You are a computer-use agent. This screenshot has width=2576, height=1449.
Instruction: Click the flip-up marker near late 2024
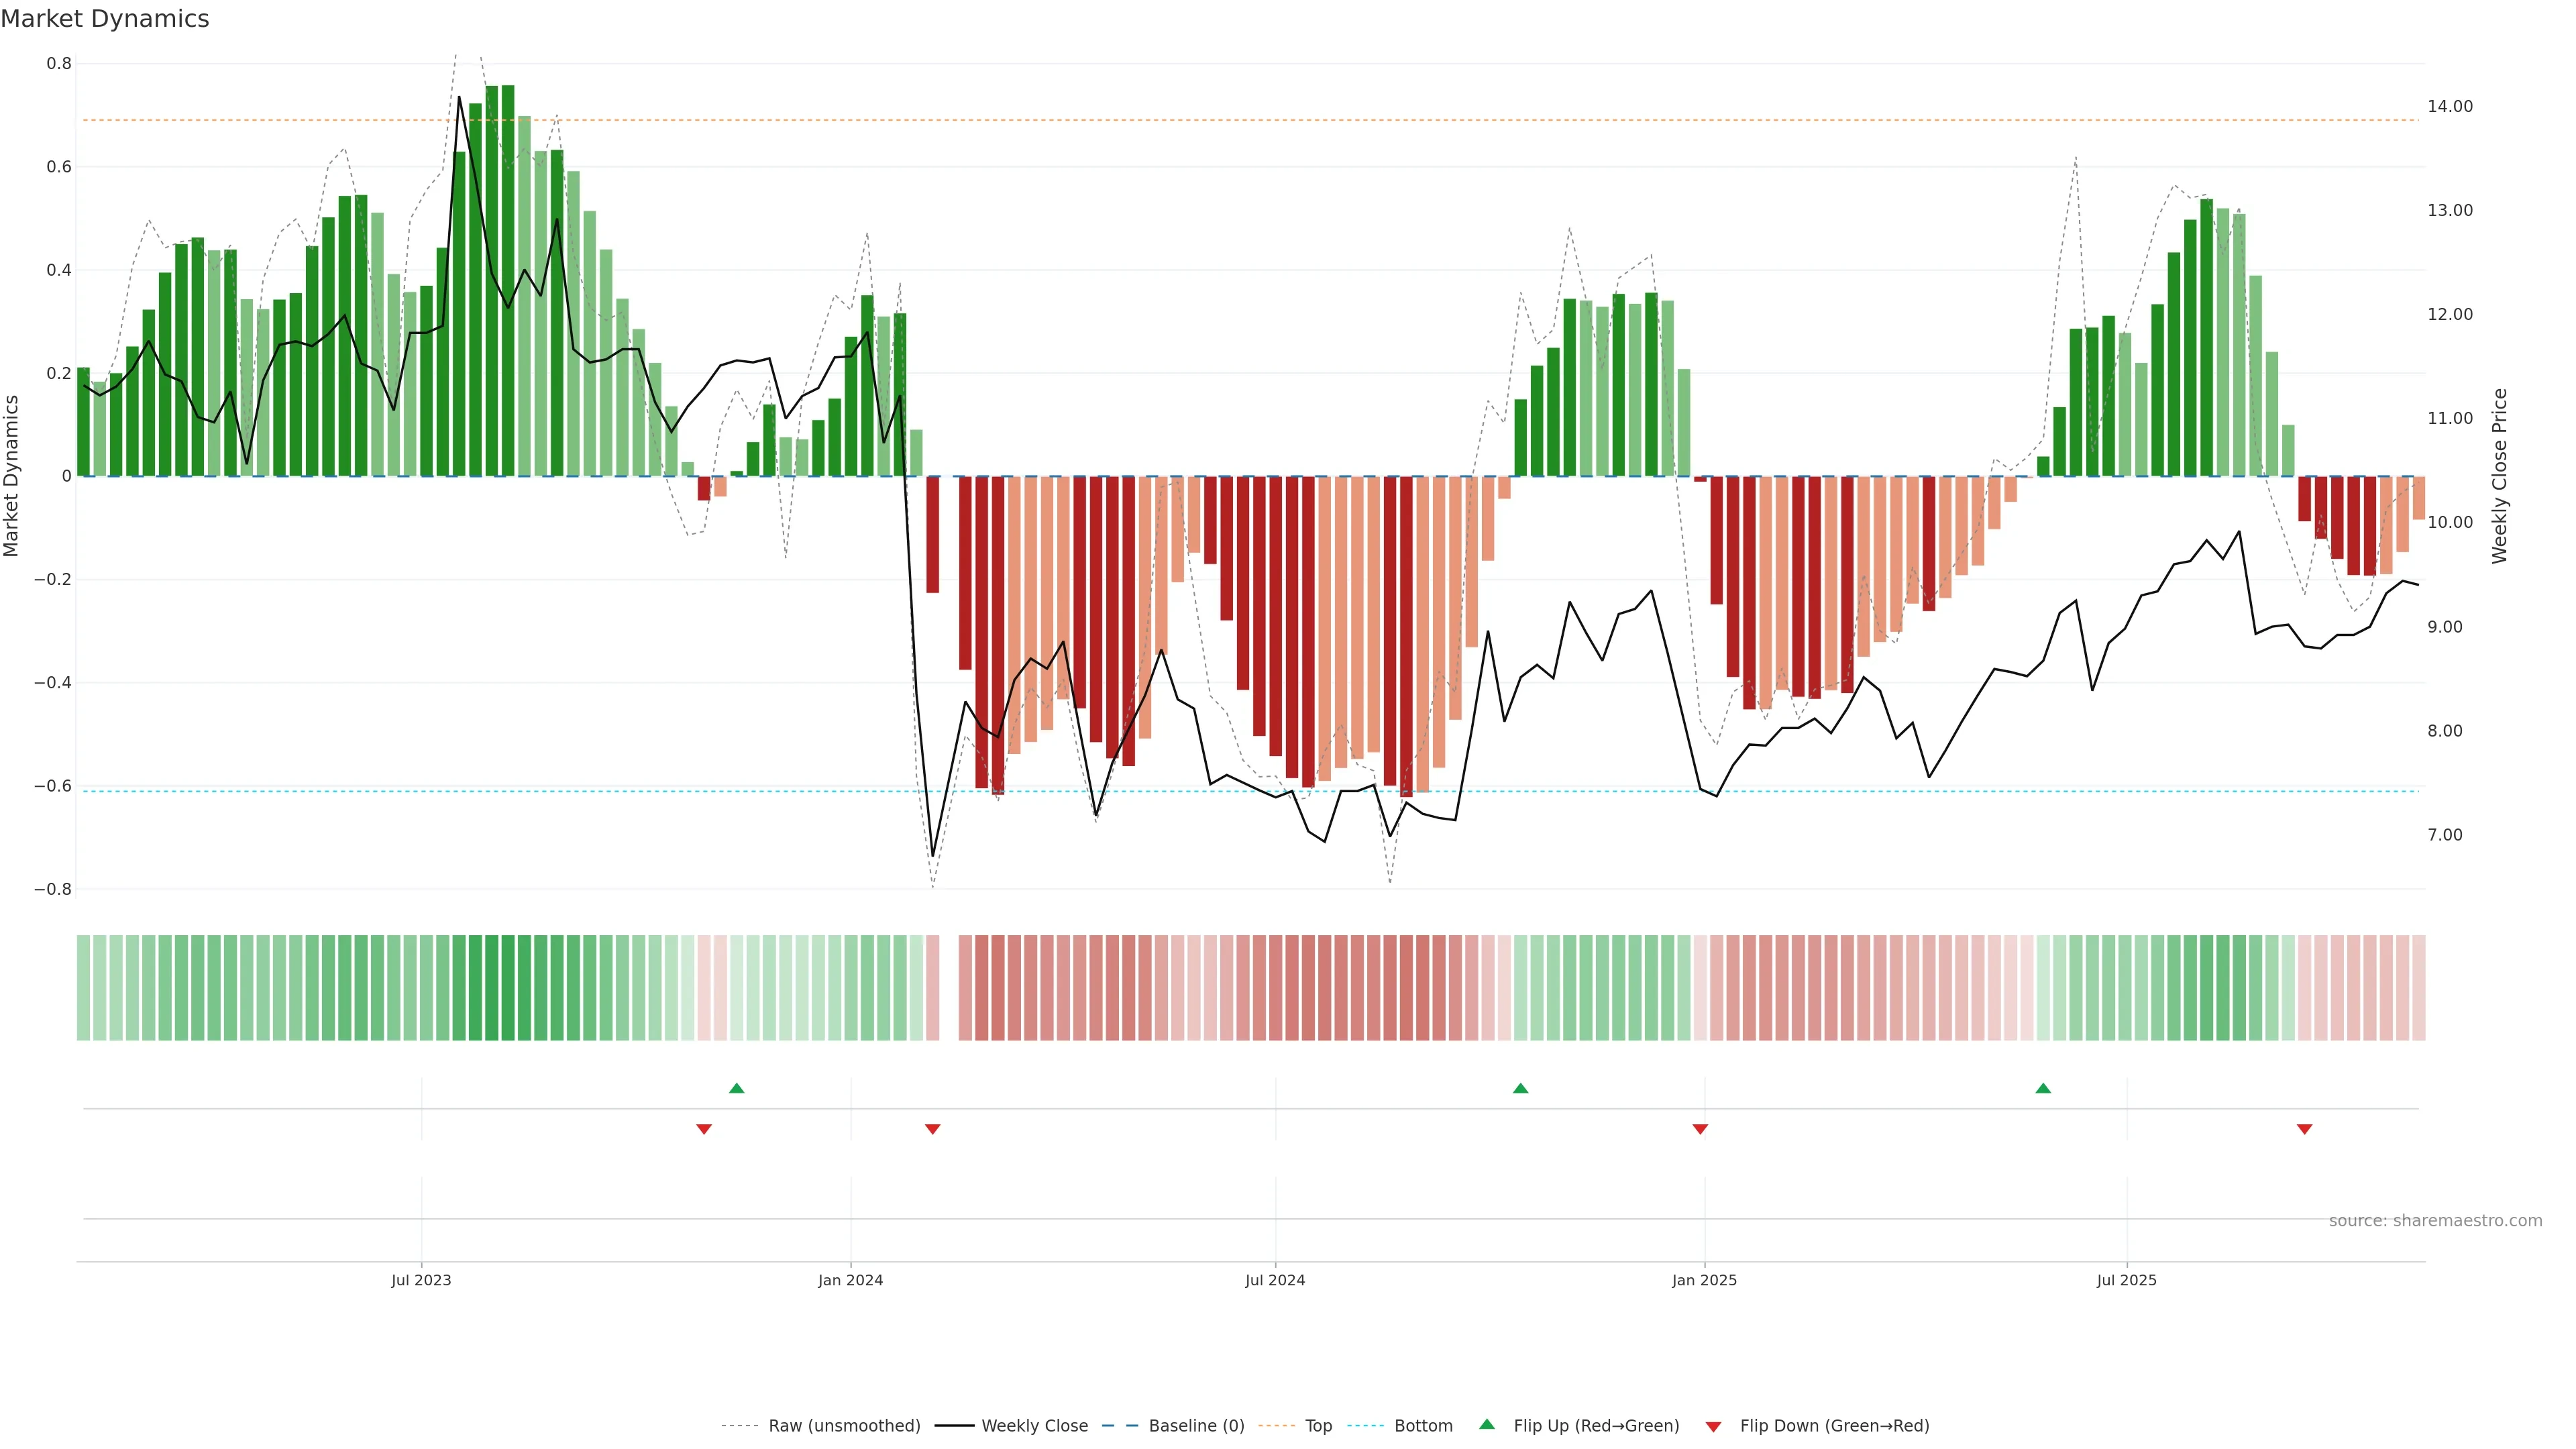click(x=1520, y=1088)
